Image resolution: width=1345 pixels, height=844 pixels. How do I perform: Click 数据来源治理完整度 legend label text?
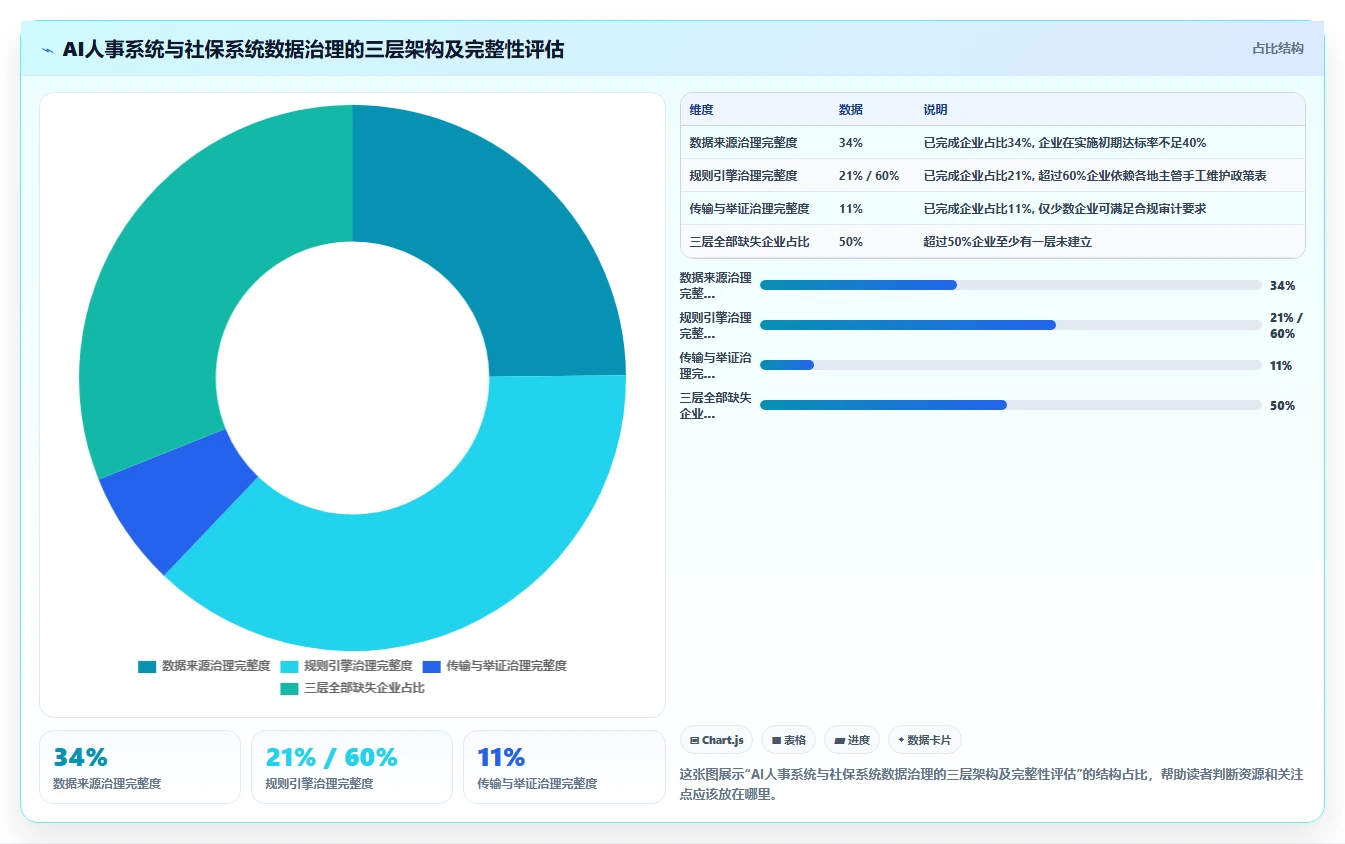coord(216,666)
